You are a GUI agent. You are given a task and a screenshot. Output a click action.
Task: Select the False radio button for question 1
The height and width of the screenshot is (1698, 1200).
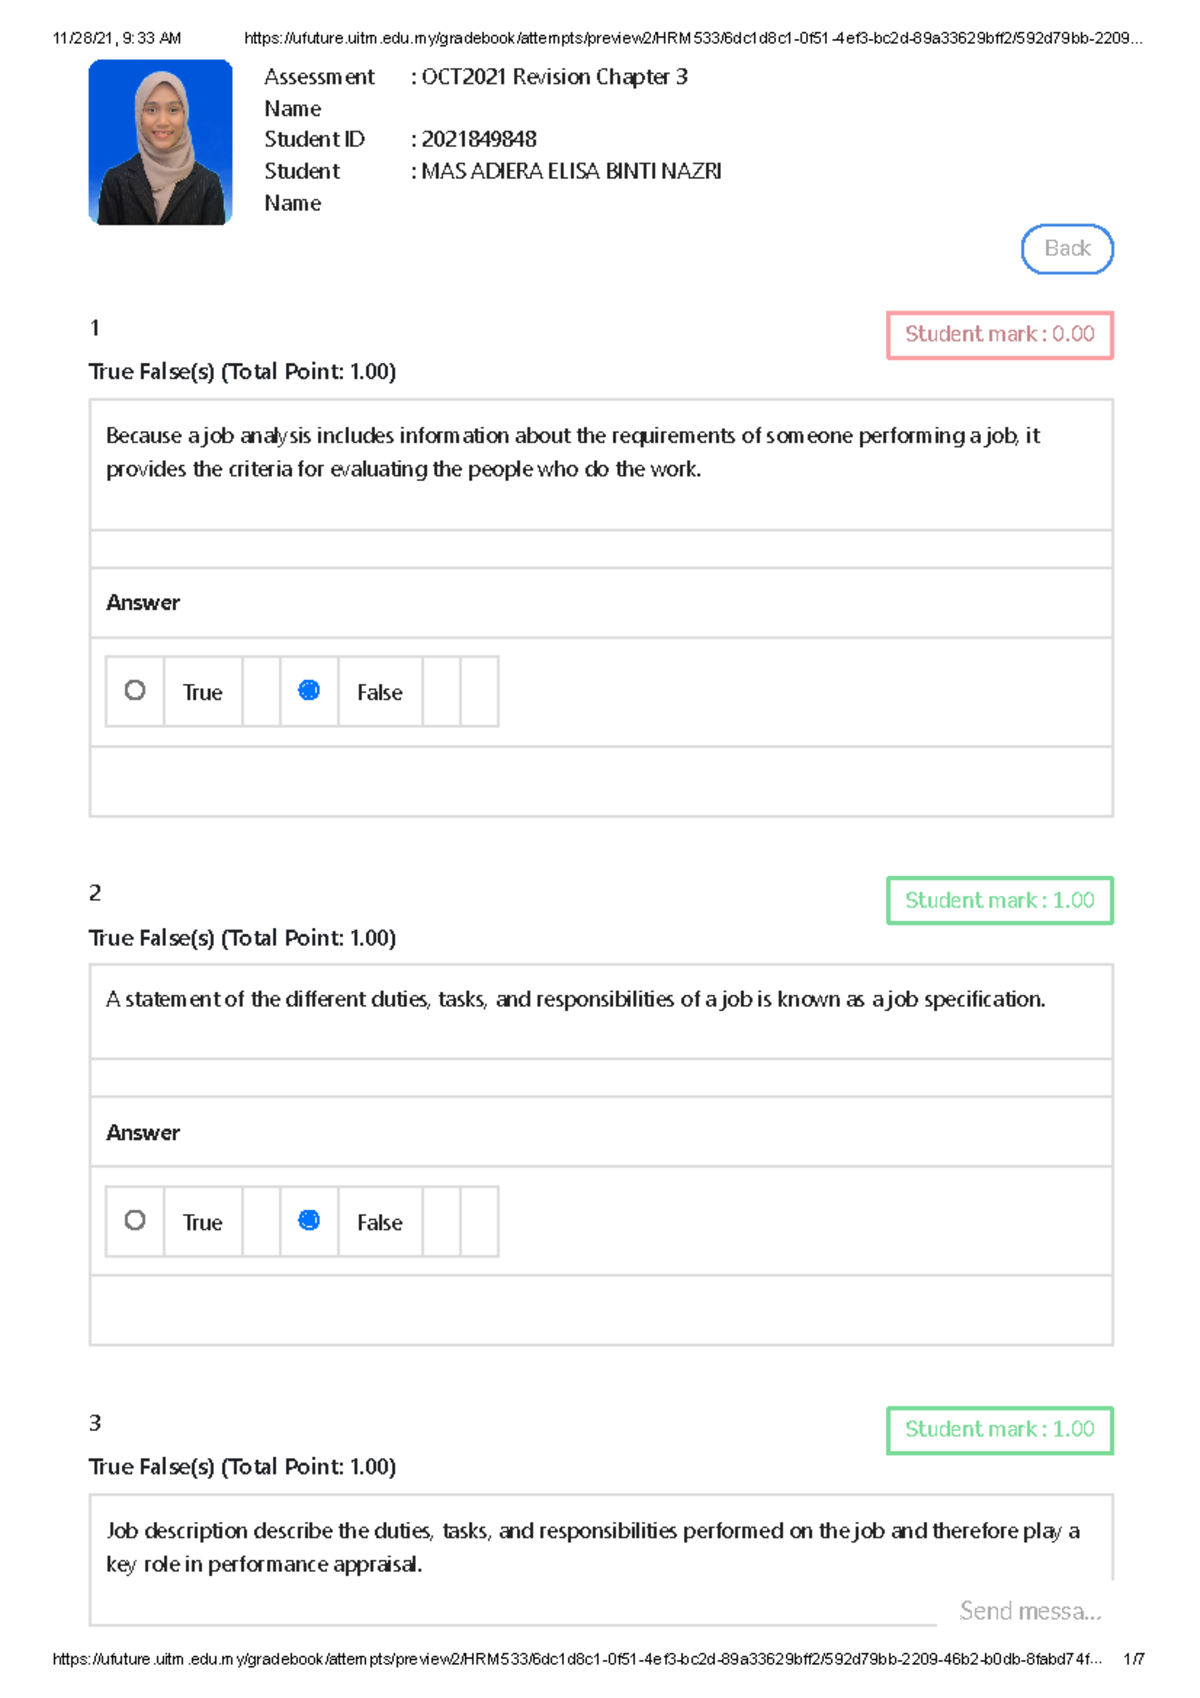309,690
